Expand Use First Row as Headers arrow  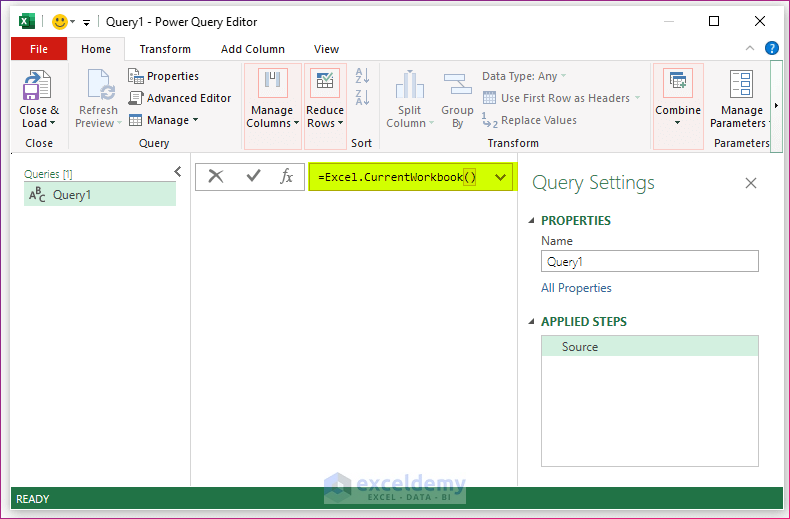click(x=637, y=98)
